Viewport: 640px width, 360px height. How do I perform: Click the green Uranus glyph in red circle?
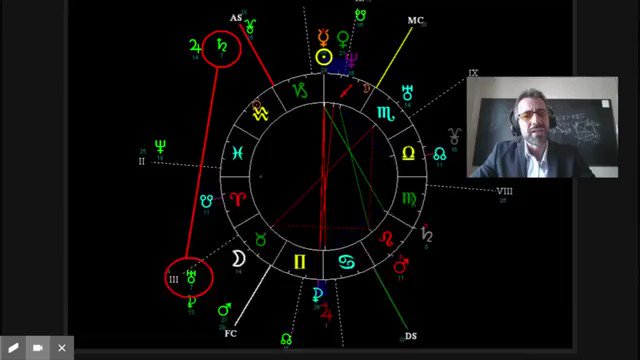[x=191, y=277]
